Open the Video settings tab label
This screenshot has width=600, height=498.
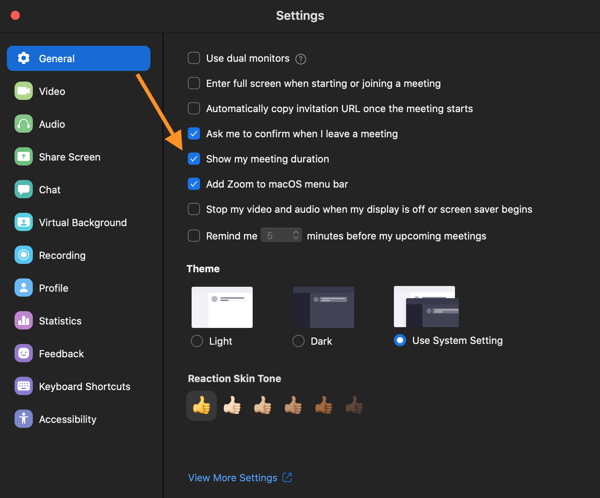(52, 91)
